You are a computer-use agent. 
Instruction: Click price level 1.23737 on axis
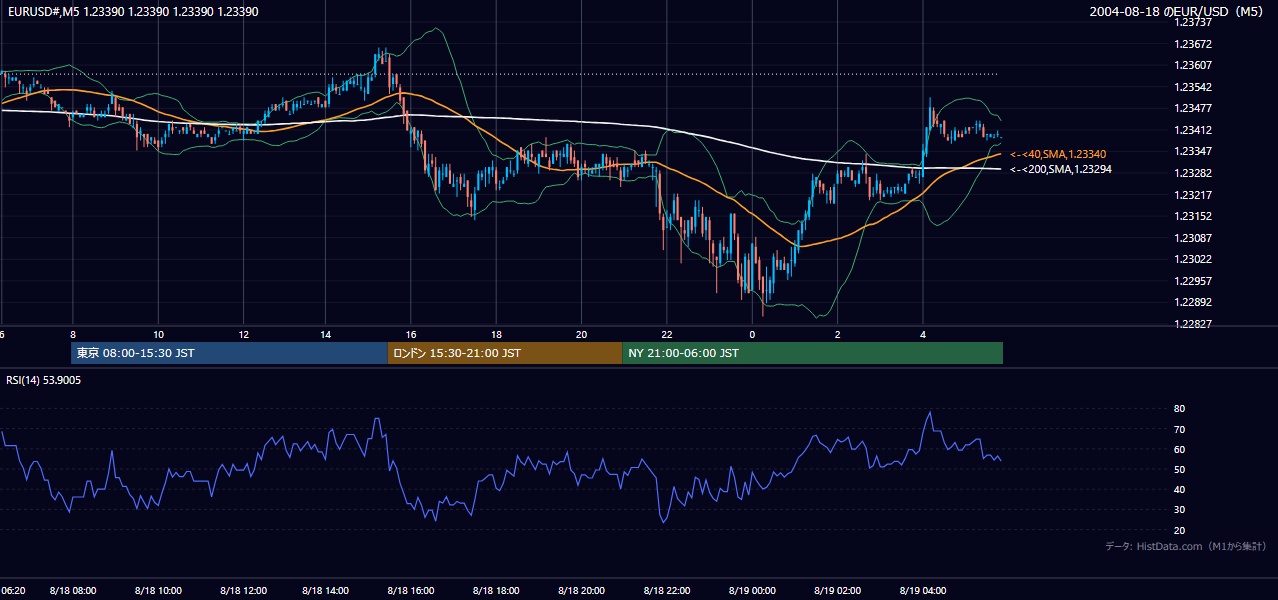click(1195, 22)
